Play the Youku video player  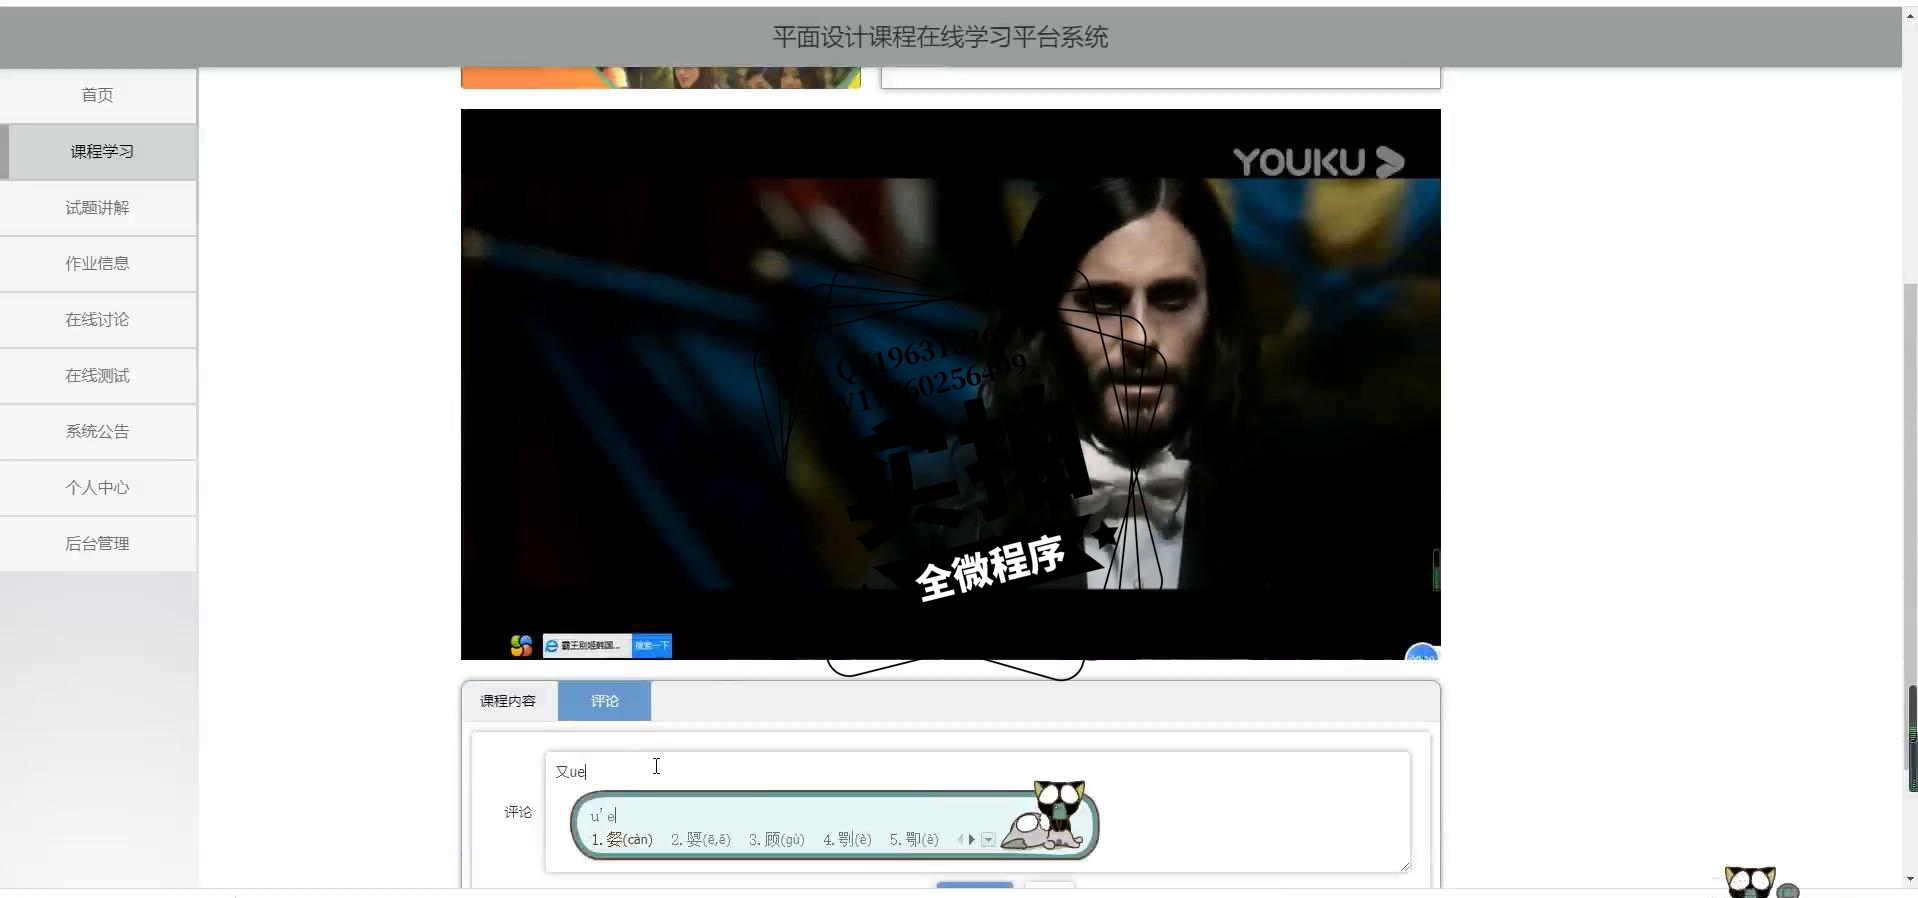click(x=950, y=384)
